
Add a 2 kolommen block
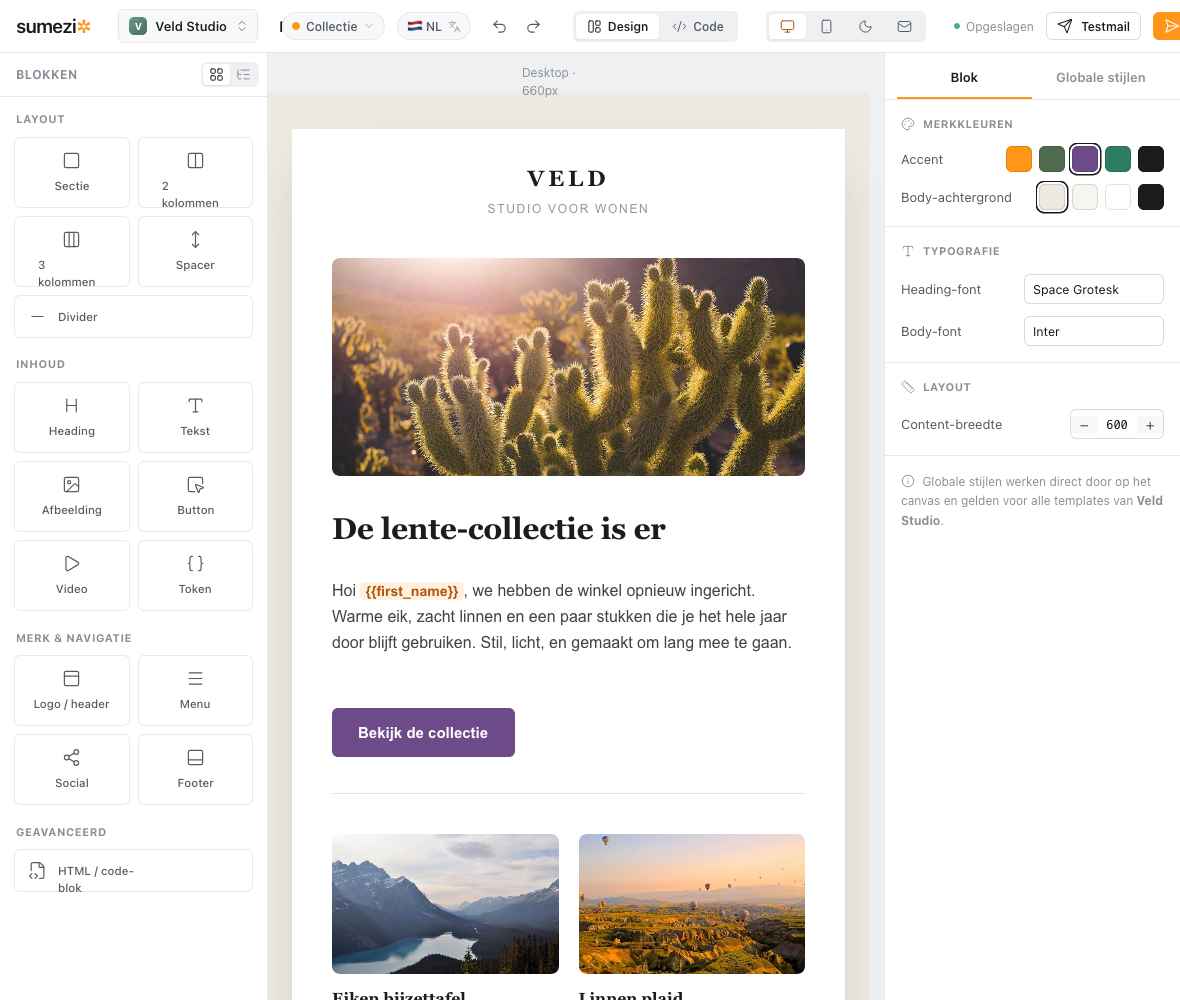(x=195, y=172)
